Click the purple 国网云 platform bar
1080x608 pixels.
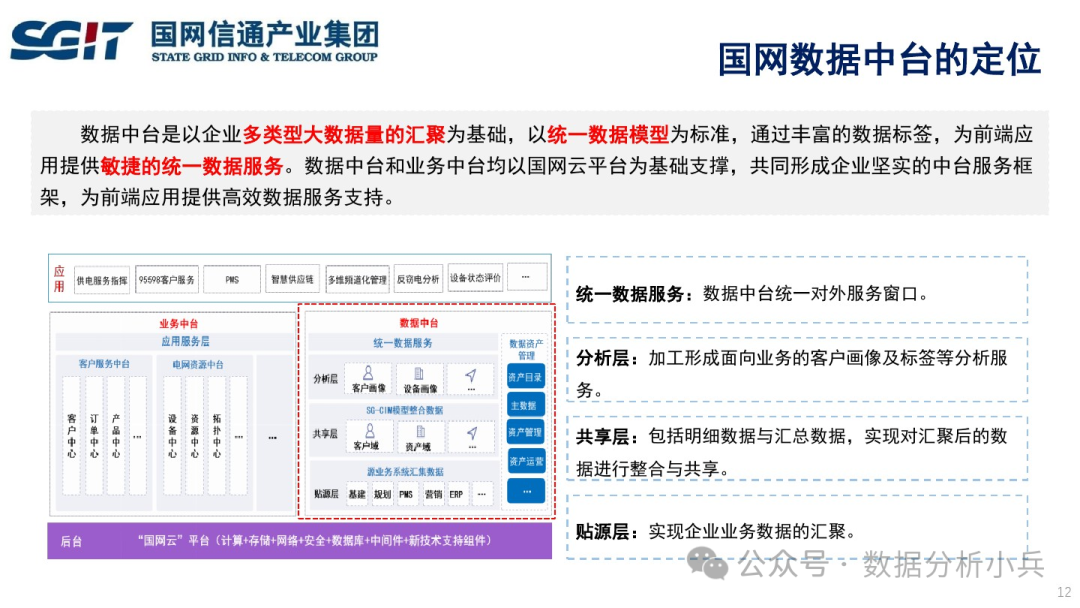pyautogui.click(x=300, y=541)
